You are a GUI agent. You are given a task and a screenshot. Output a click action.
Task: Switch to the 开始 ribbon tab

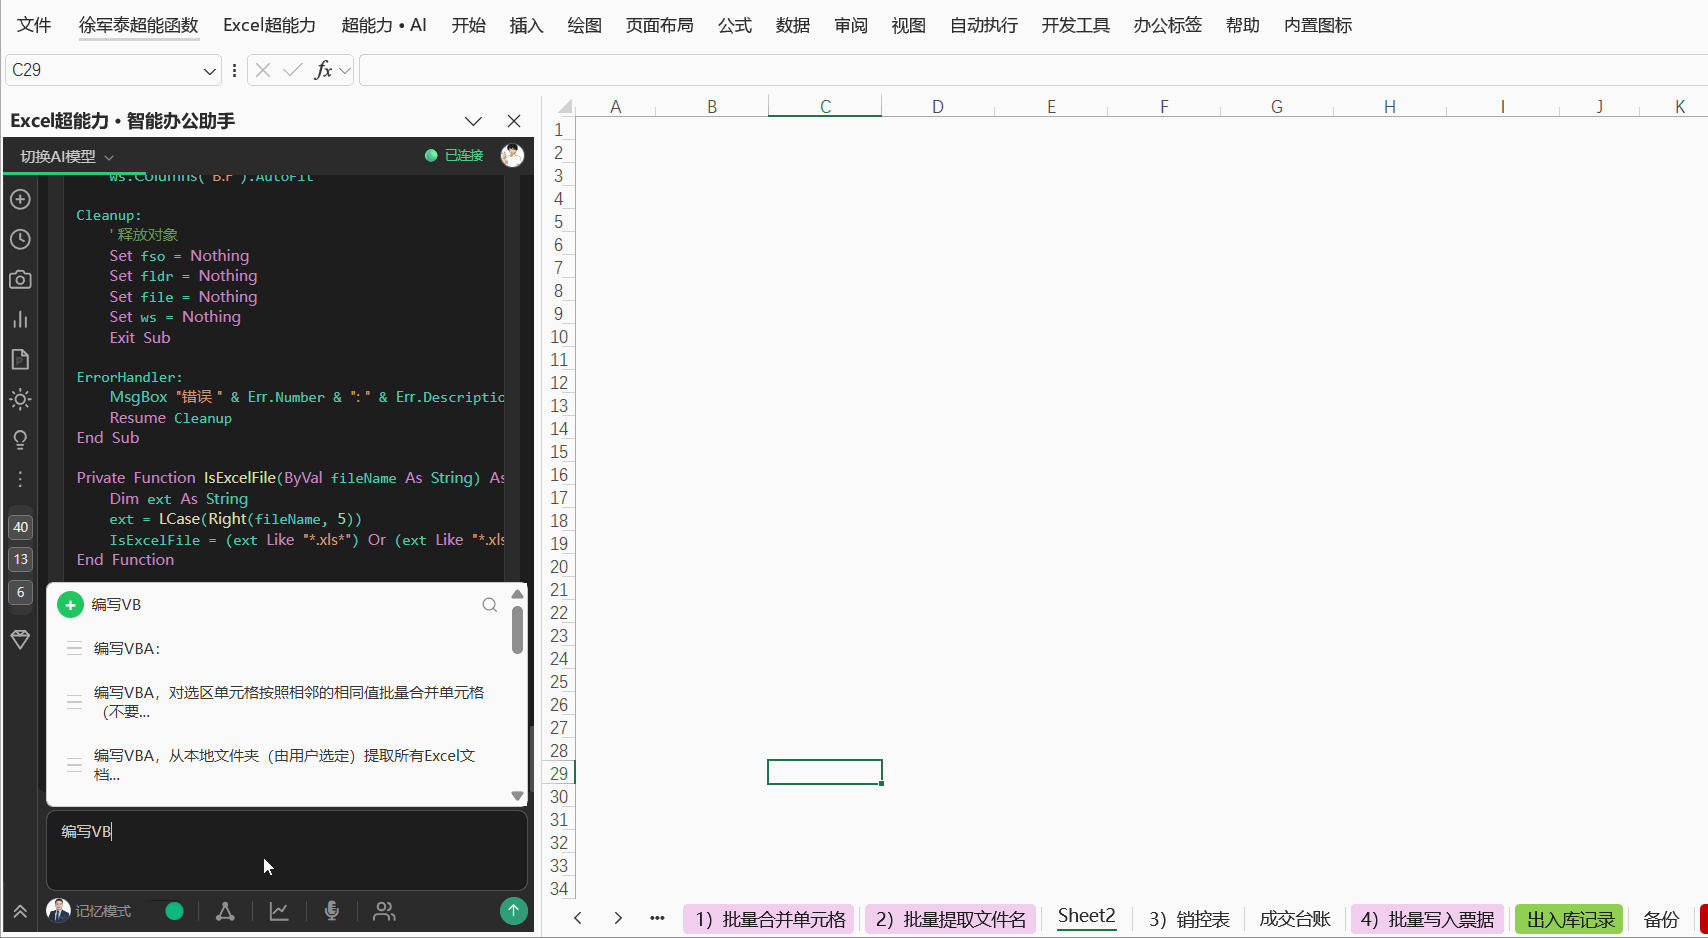click(468, 25)
